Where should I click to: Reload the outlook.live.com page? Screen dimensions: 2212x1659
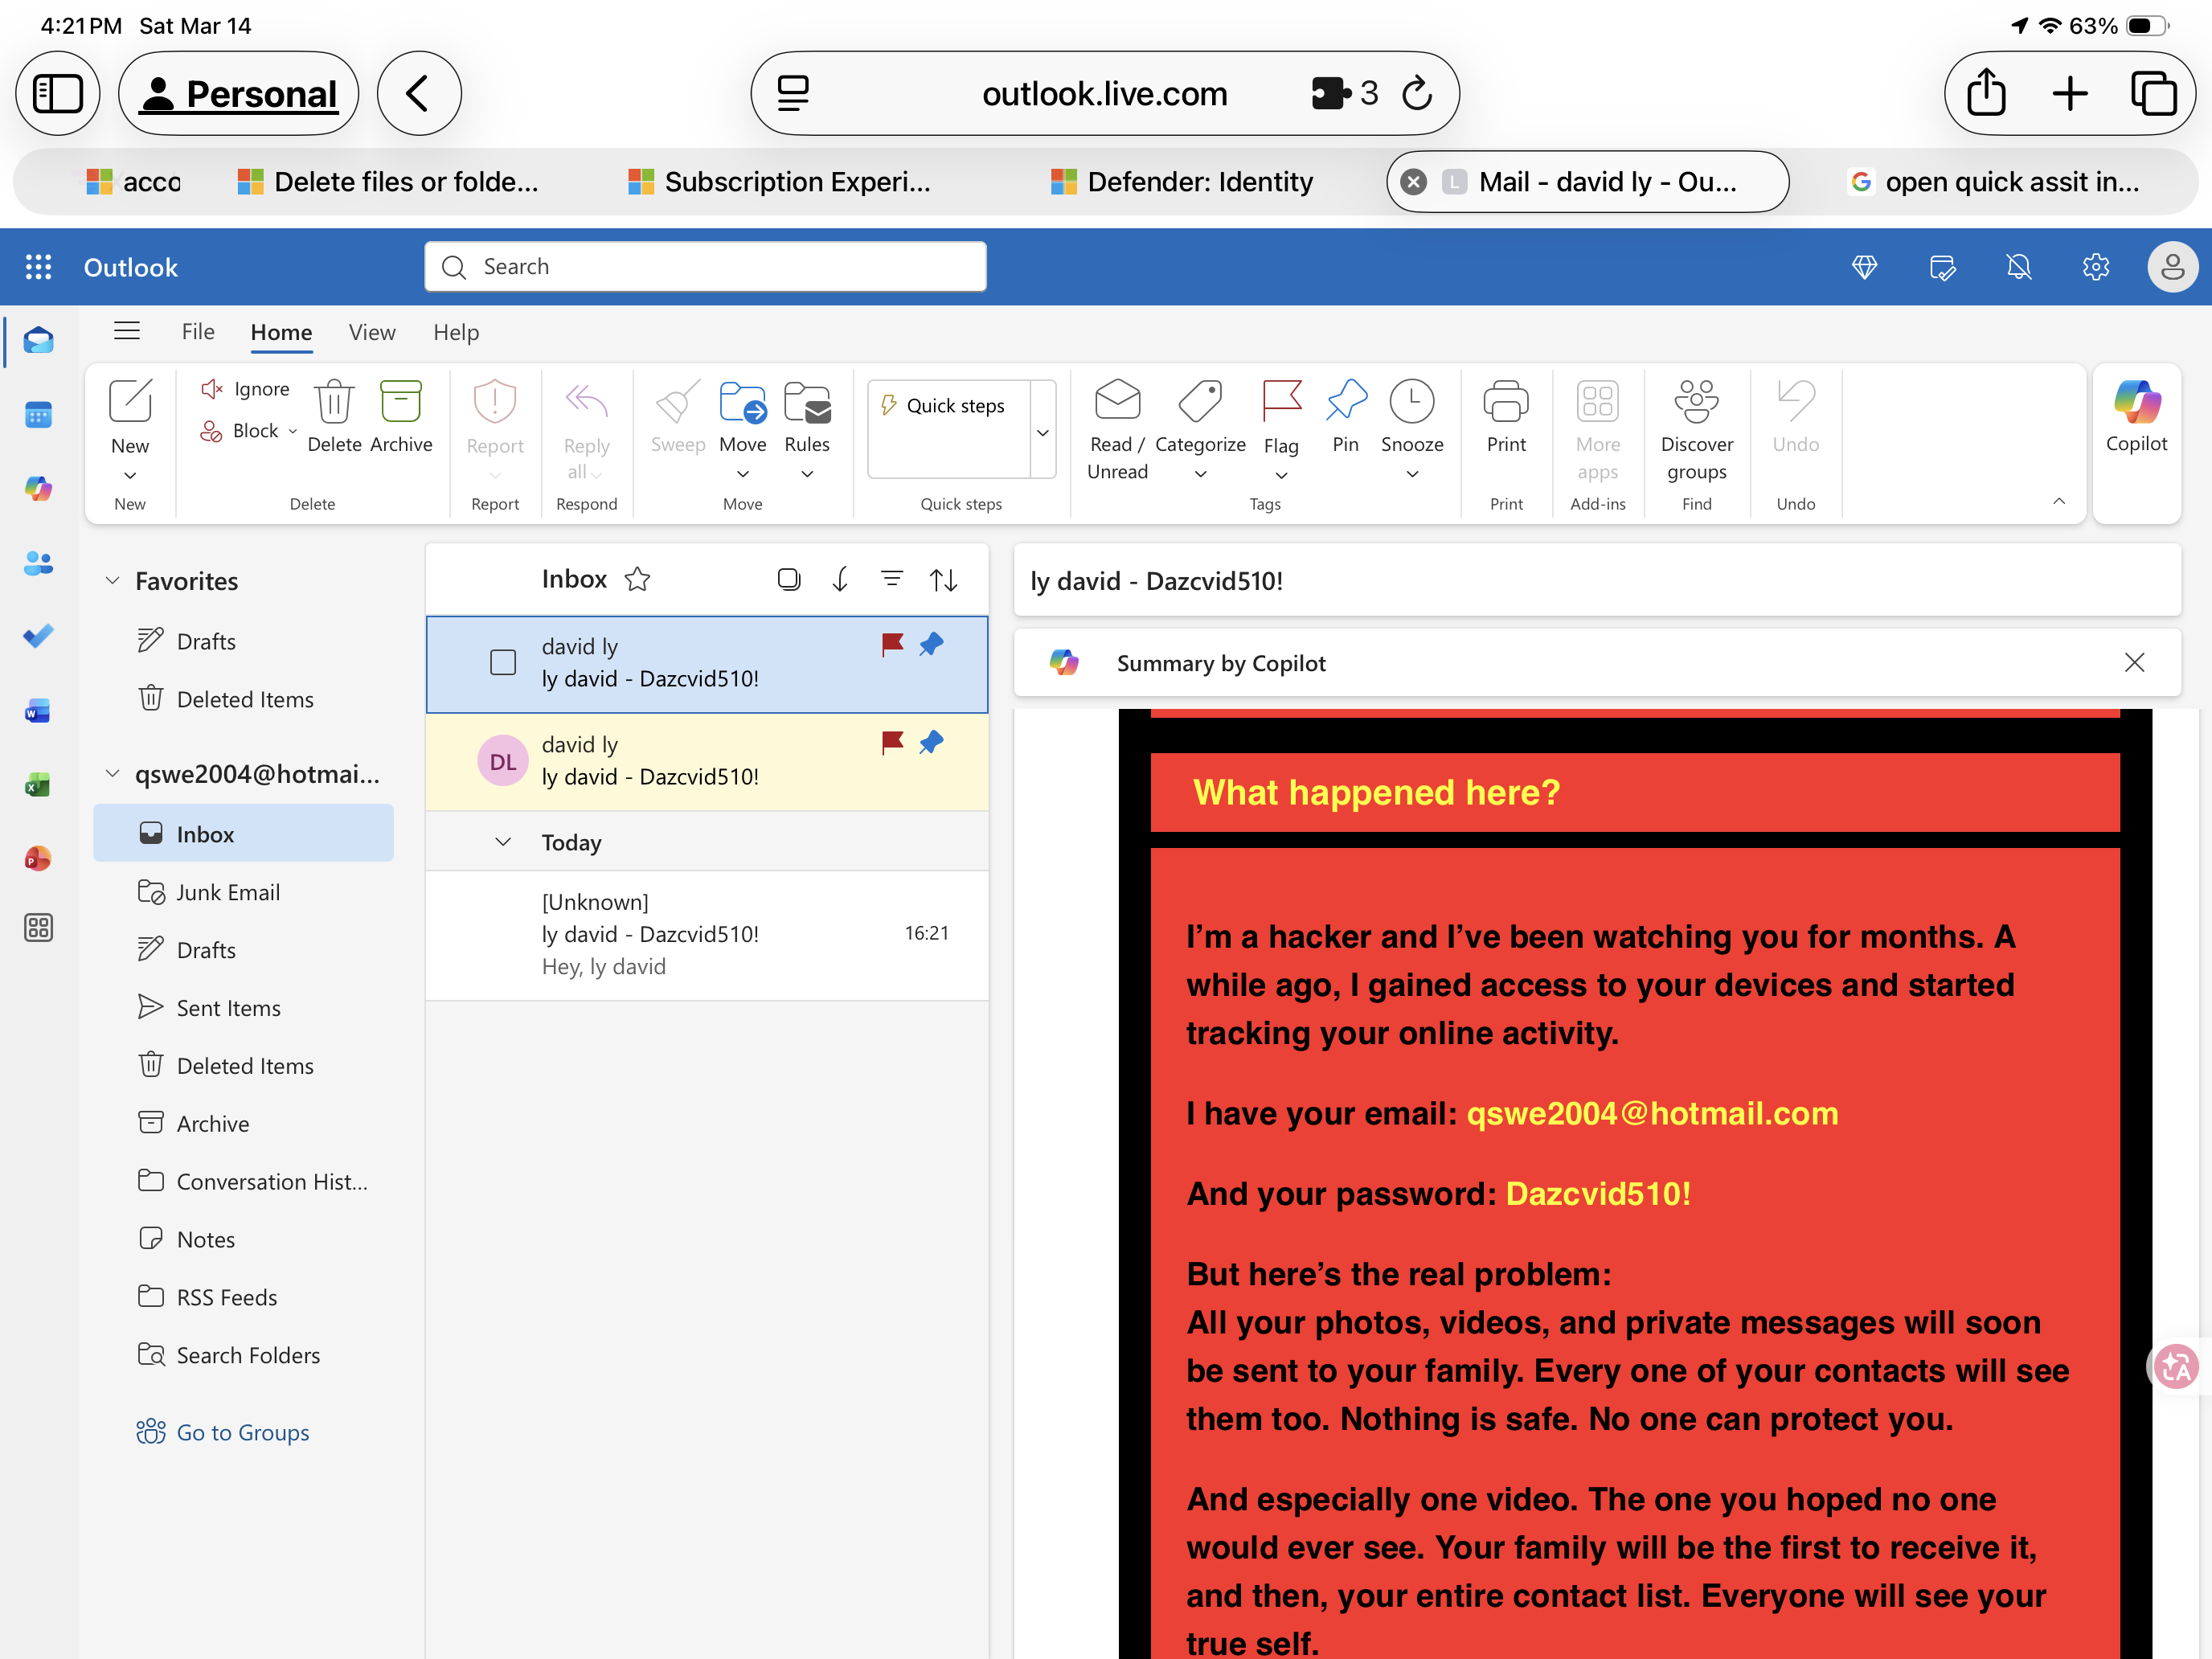point(1417,93)
